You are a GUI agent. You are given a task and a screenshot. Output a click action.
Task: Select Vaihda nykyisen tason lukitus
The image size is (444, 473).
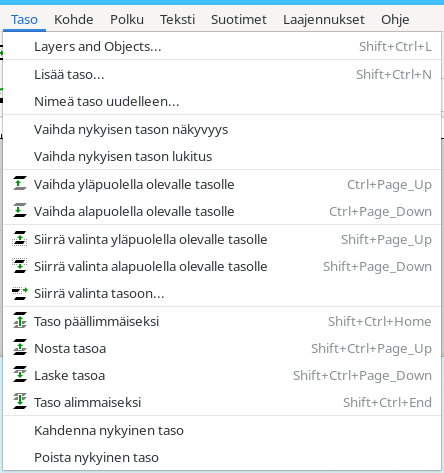(x=222, y=156)
